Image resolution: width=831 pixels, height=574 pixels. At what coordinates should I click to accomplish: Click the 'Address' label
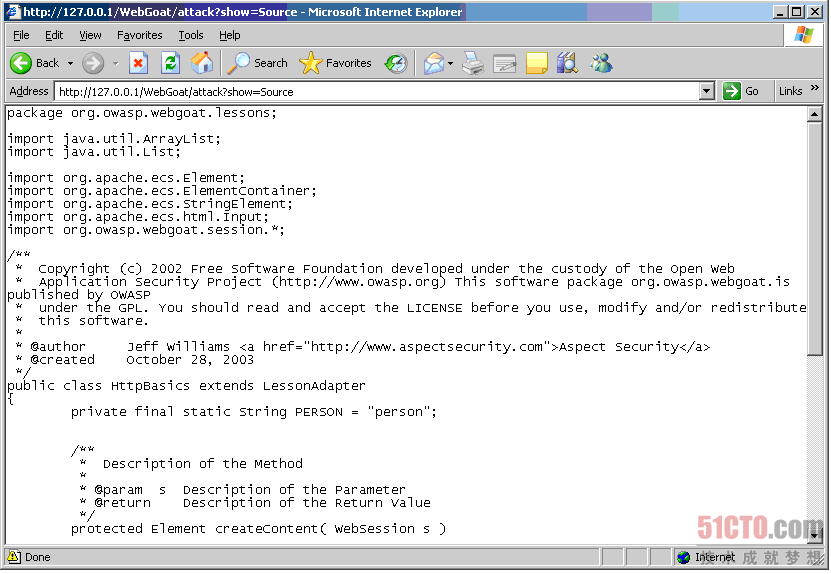tap(29, 91)
